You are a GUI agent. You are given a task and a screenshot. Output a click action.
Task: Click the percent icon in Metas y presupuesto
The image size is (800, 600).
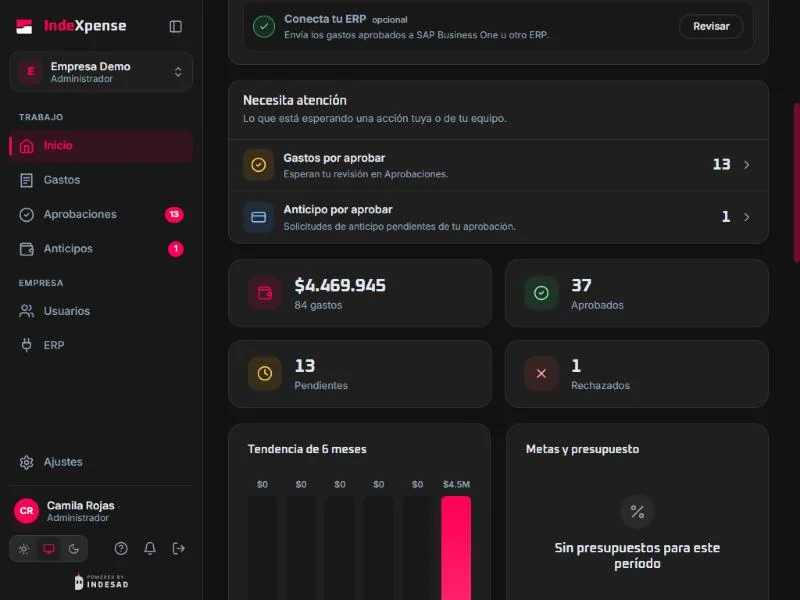click(637, 511)
